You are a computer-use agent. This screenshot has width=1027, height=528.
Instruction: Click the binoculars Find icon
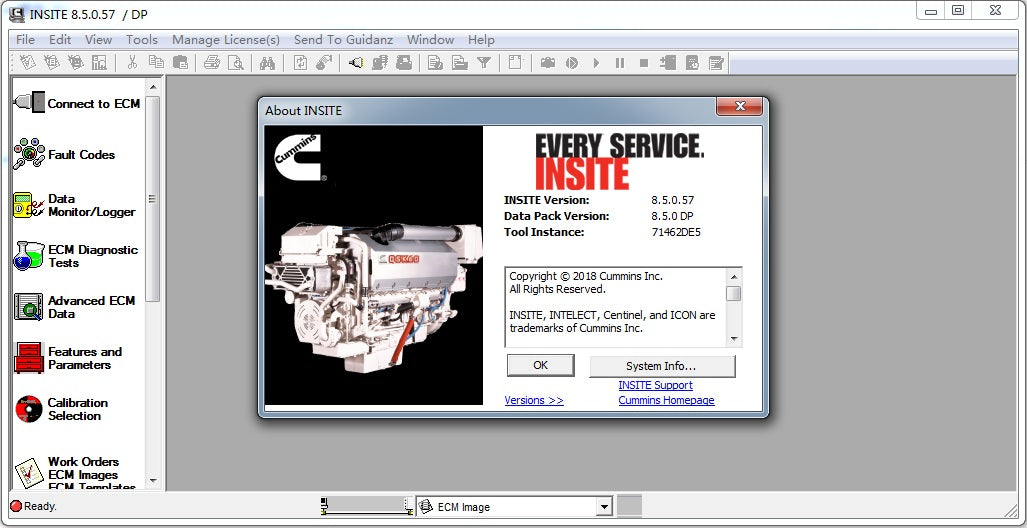tap(267, 63)
